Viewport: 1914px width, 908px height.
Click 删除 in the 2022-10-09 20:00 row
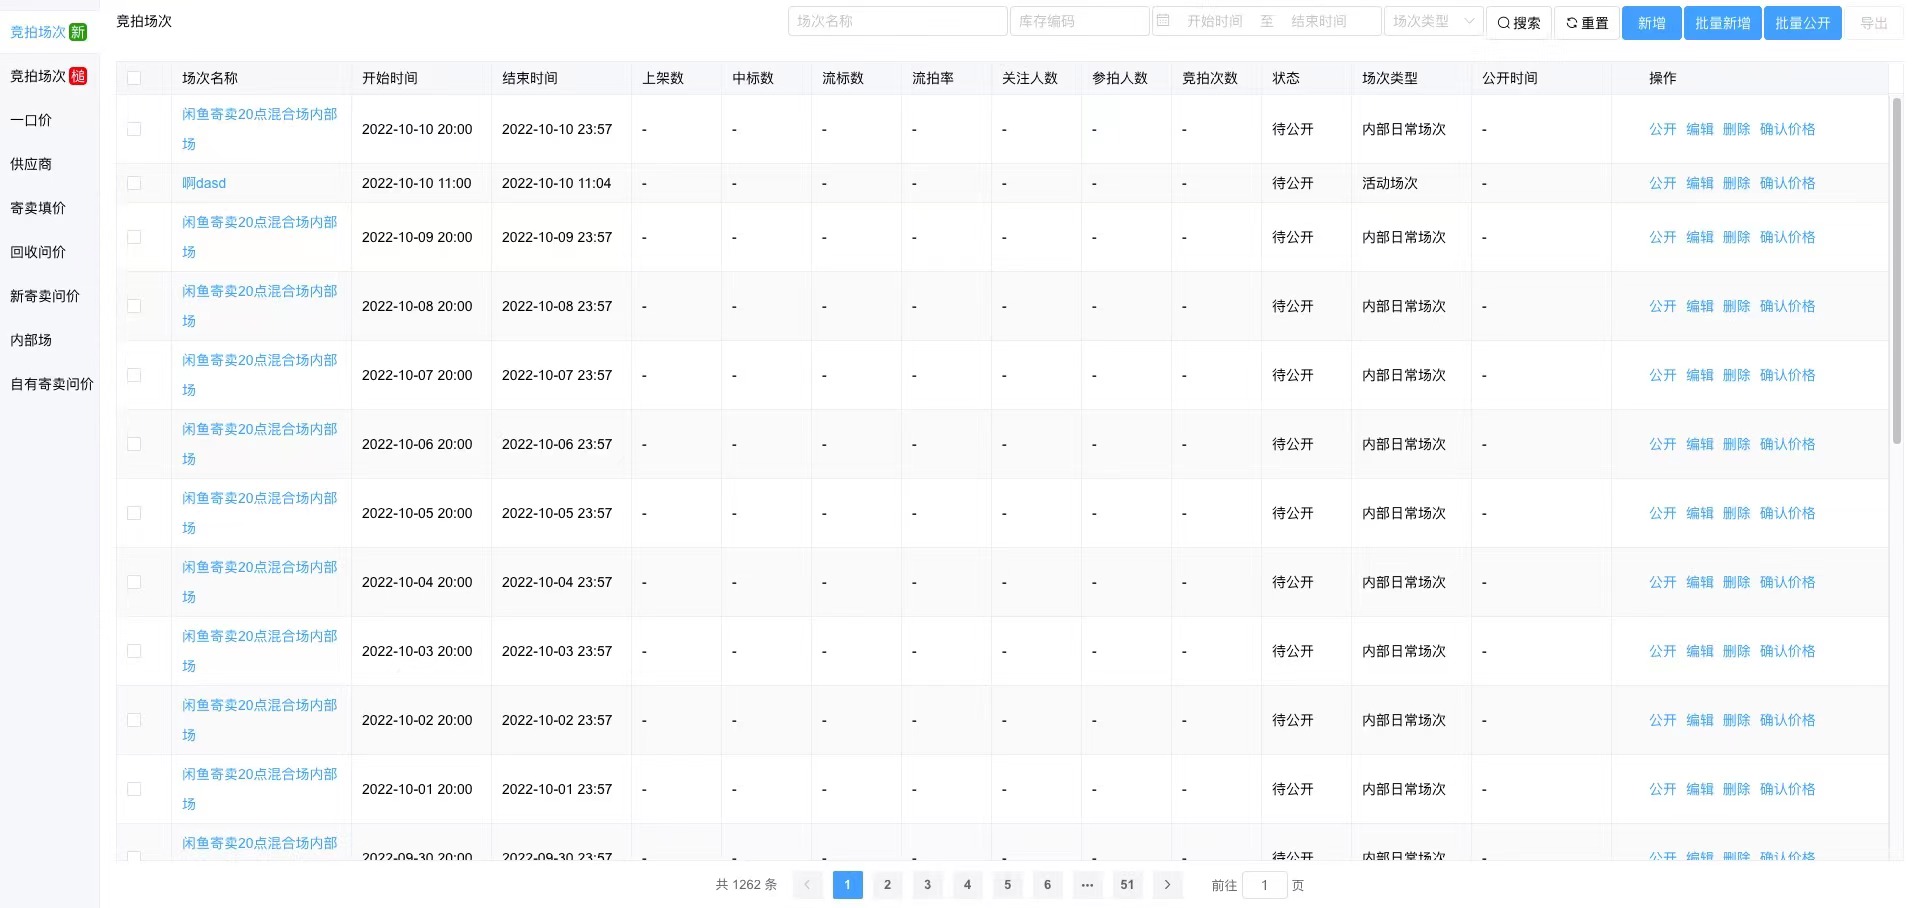[x=1736, y=237]
